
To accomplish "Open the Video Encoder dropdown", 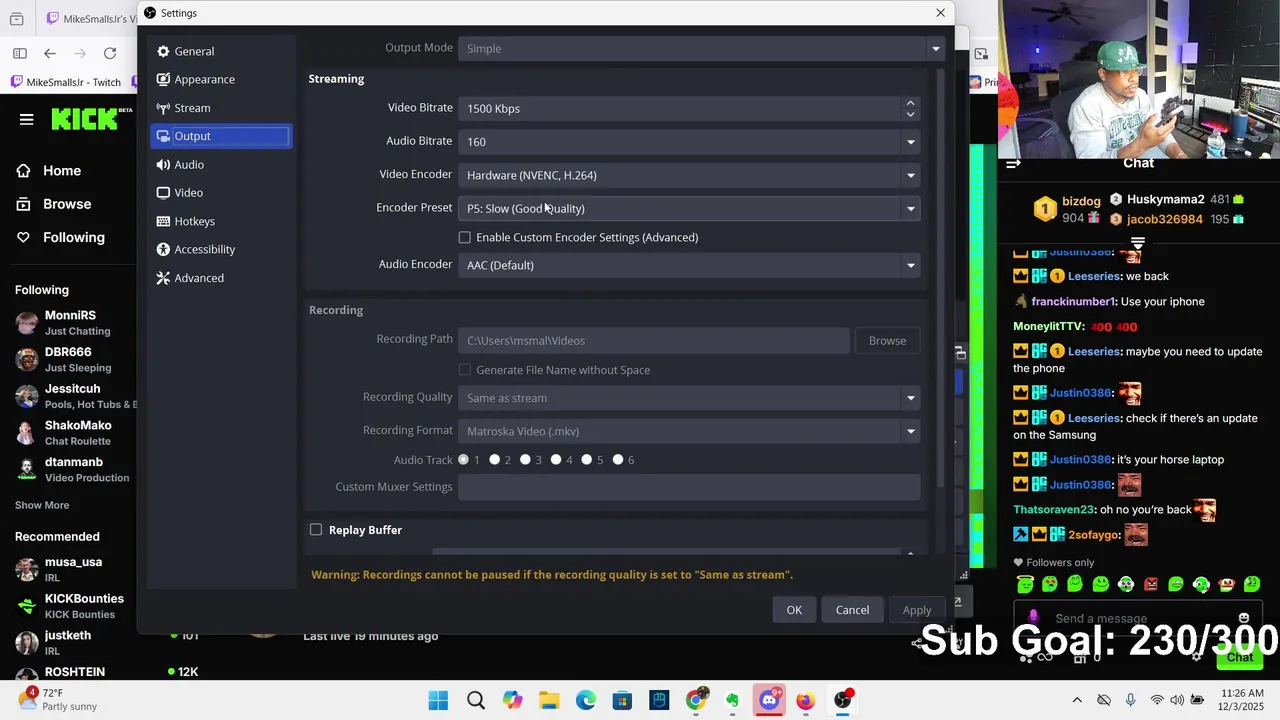I will click(x=689, y=175).
